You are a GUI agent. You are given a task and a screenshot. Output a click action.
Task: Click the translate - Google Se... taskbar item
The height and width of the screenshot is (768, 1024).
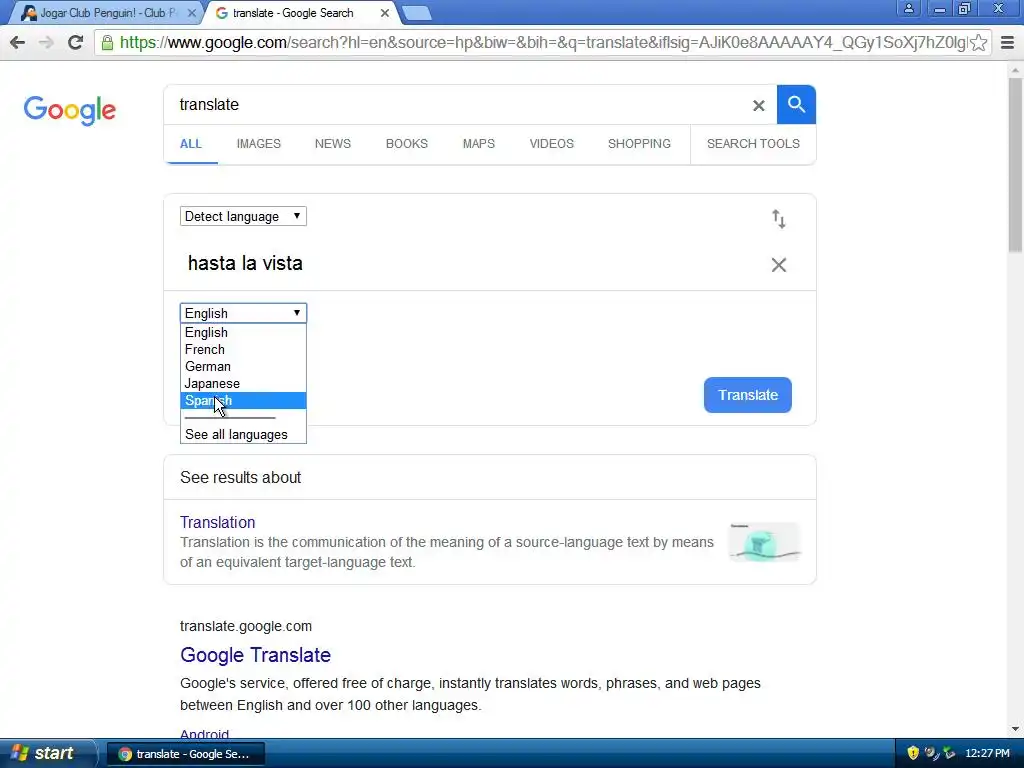[185, 754]
